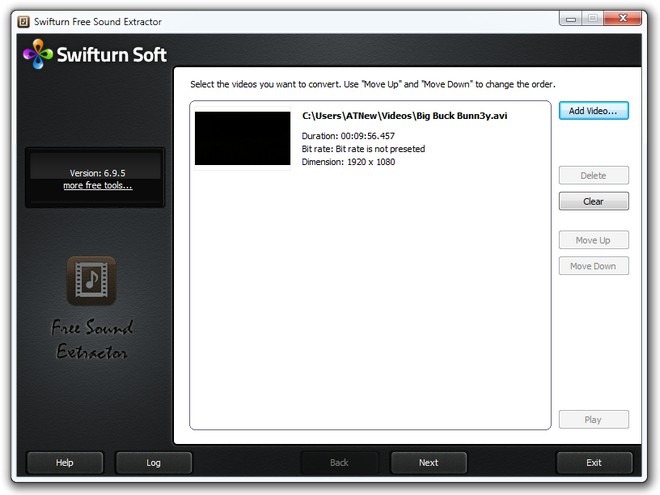Image resolution: width=660 pixels, height=495 pixels.
Task: Exit the application
Action: click(594, 463)
